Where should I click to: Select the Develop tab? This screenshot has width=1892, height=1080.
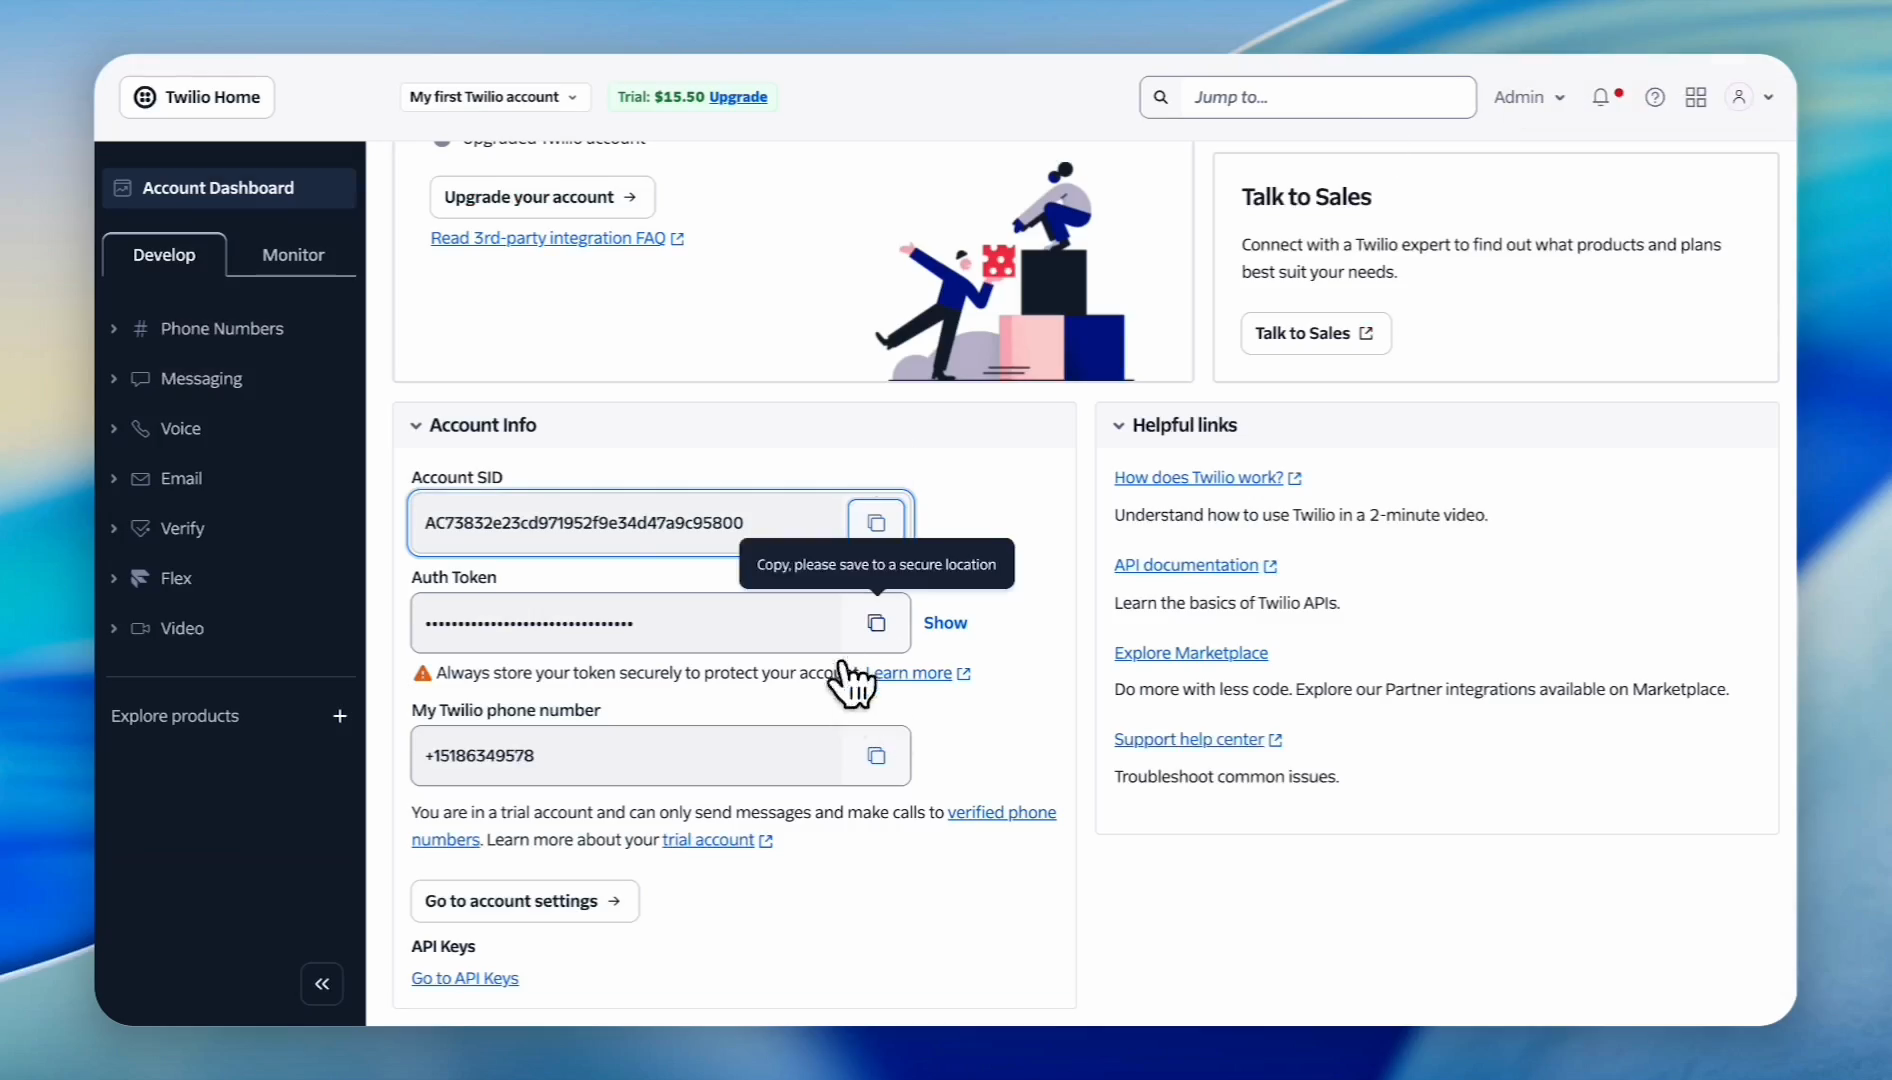164,255
